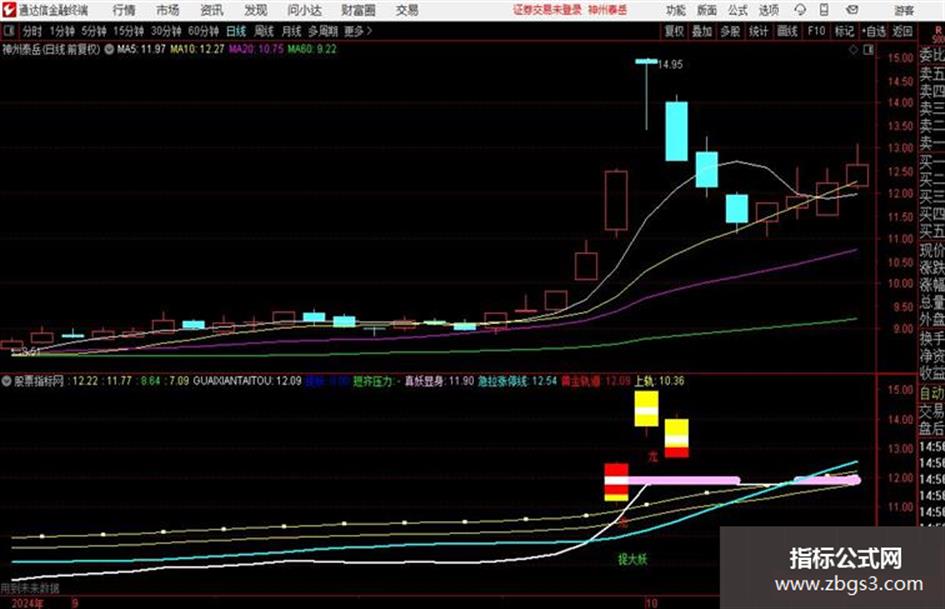Open the 选项 menu
Viewport: 945px width, 609px height.
click(x=768, y=10)
